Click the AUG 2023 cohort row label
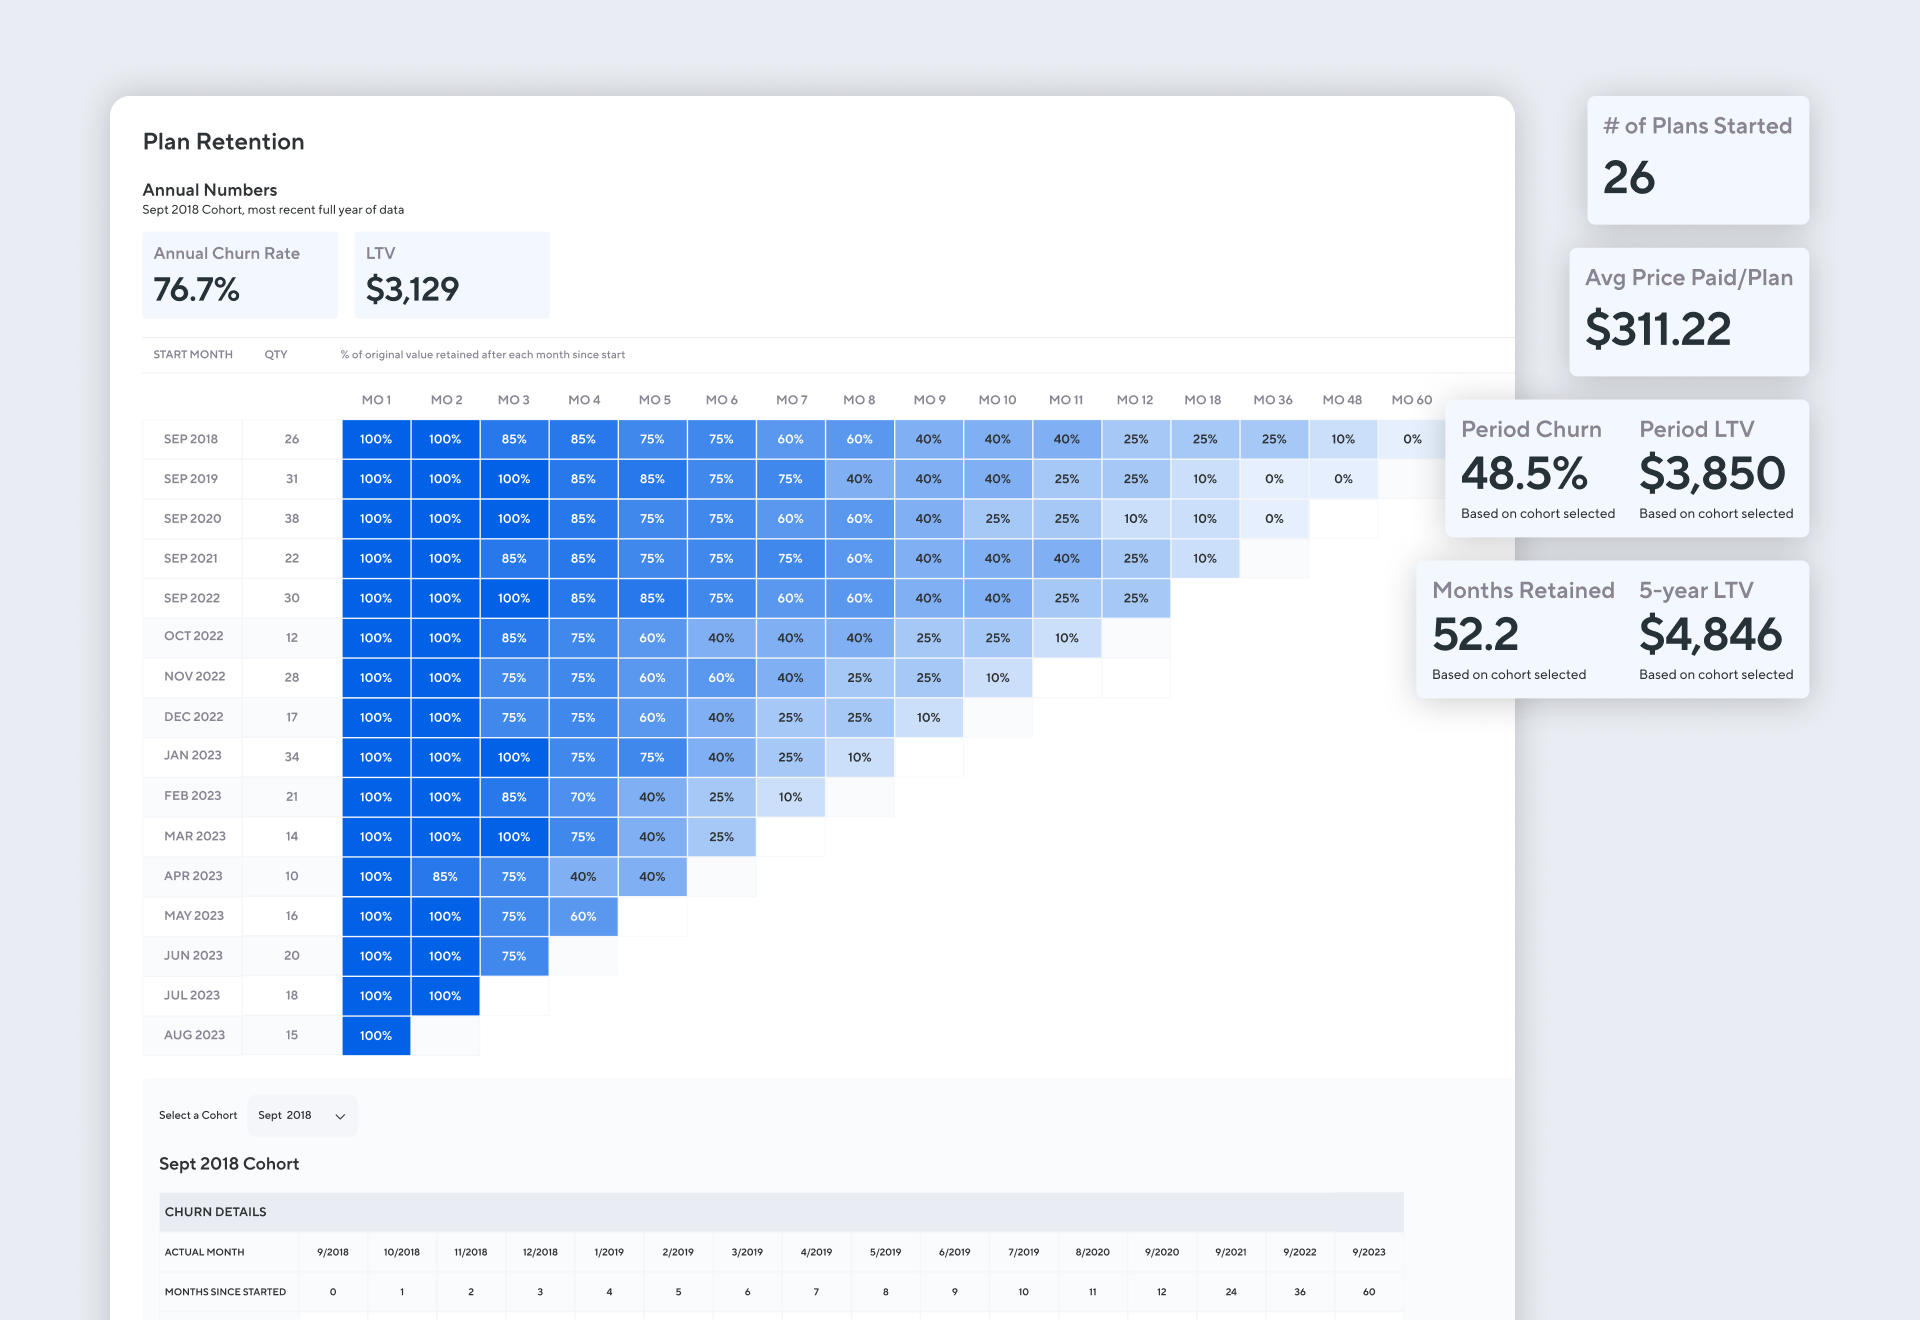 tap(194, 1035)
